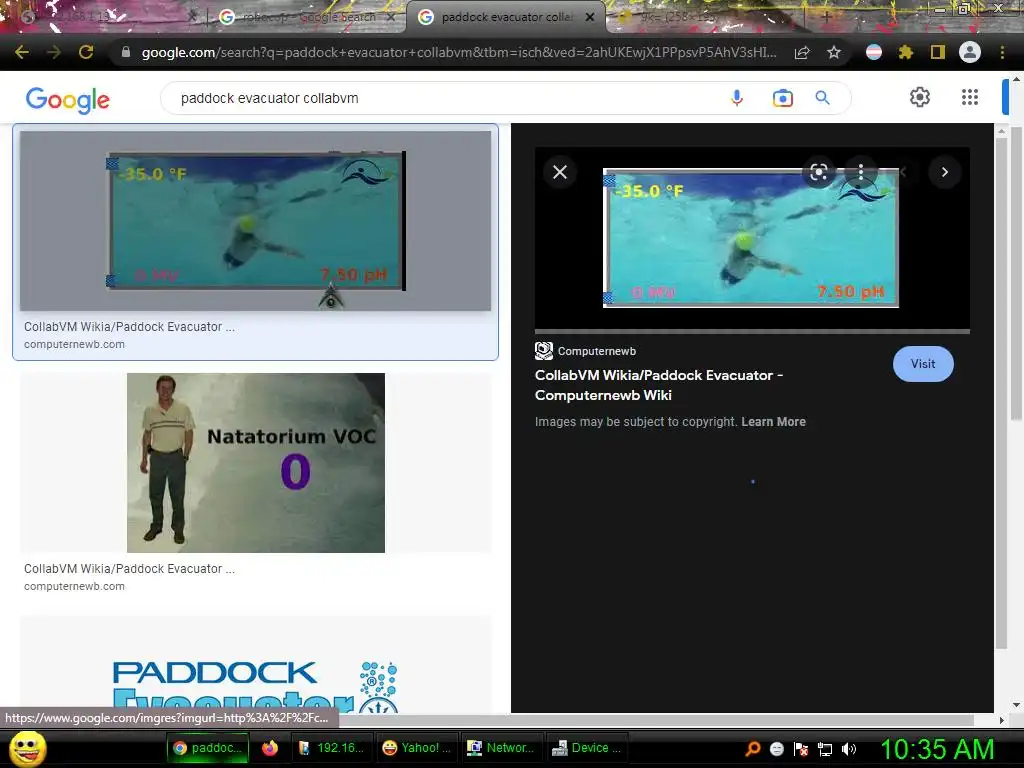Viewport: 1024px width, 768px height.
Task: Reload the page with the refresh icon
Action: point(86,52)
